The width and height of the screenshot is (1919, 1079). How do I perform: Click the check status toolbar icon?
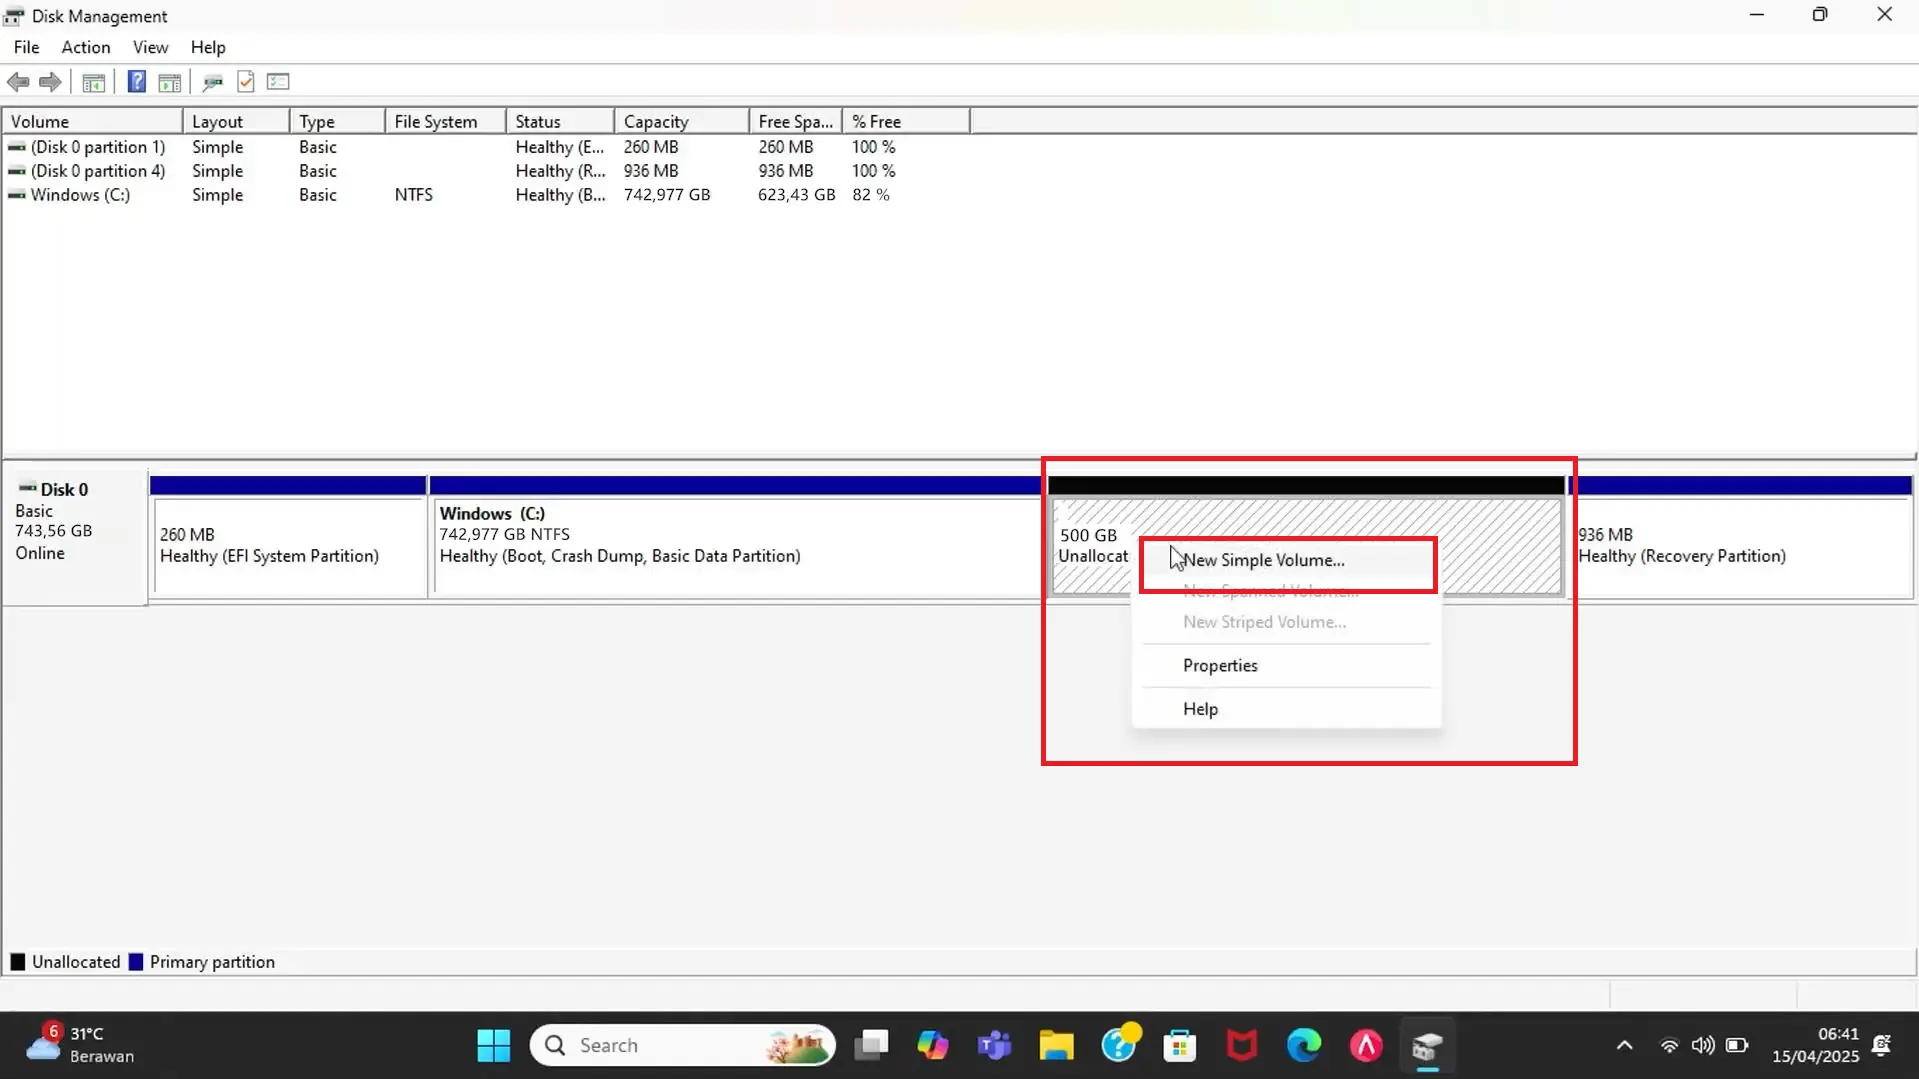click(246, 81)
